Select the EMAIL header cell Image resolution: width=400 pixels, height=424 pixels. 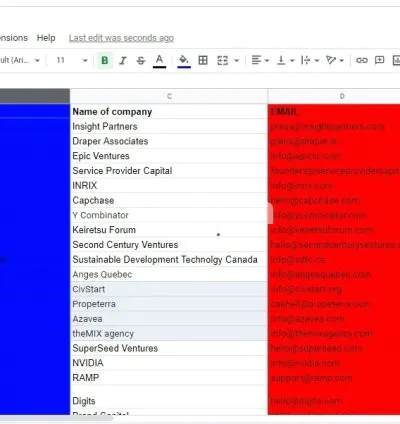(334, 112)
